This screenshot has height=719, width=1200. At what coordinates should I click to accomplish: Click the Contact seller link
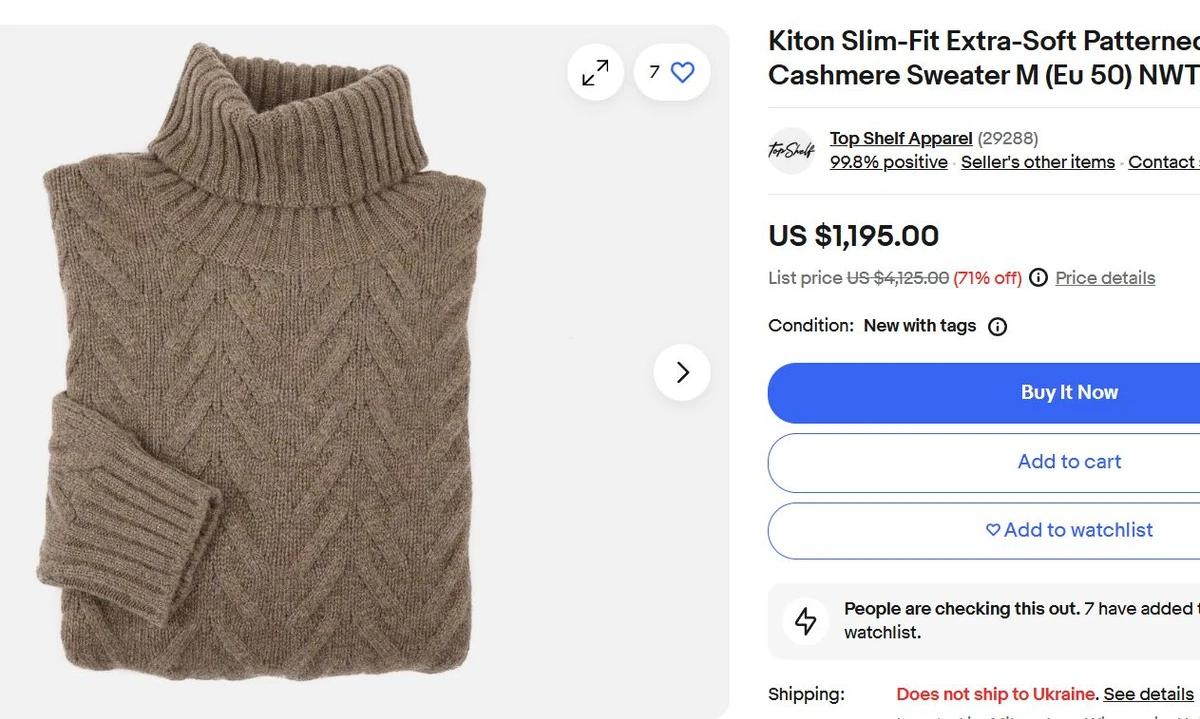(1163, 162)
